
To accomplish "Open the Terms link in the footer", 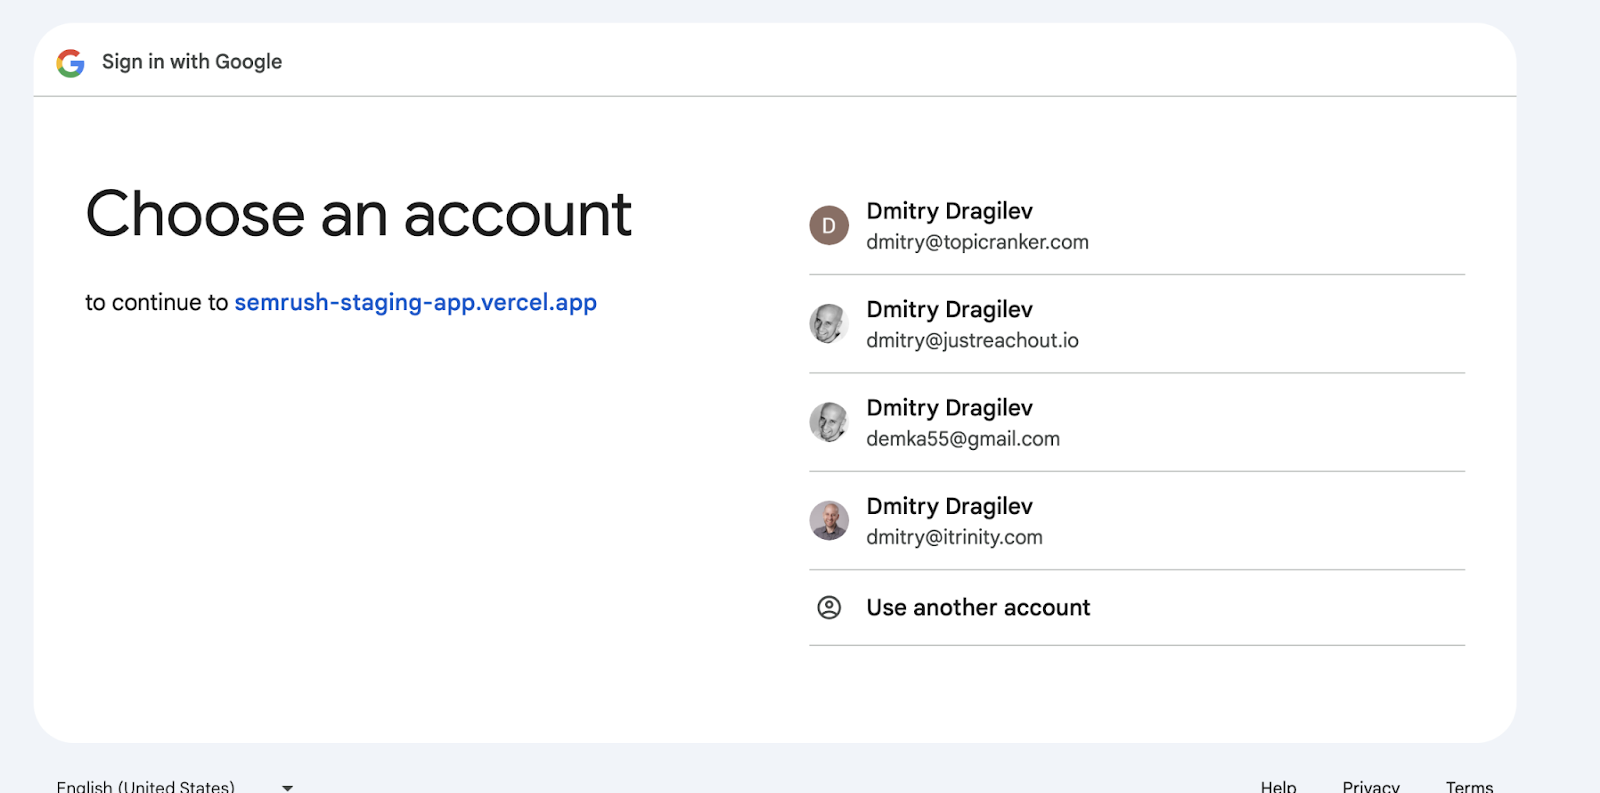I will click(x=1469, y=786).
